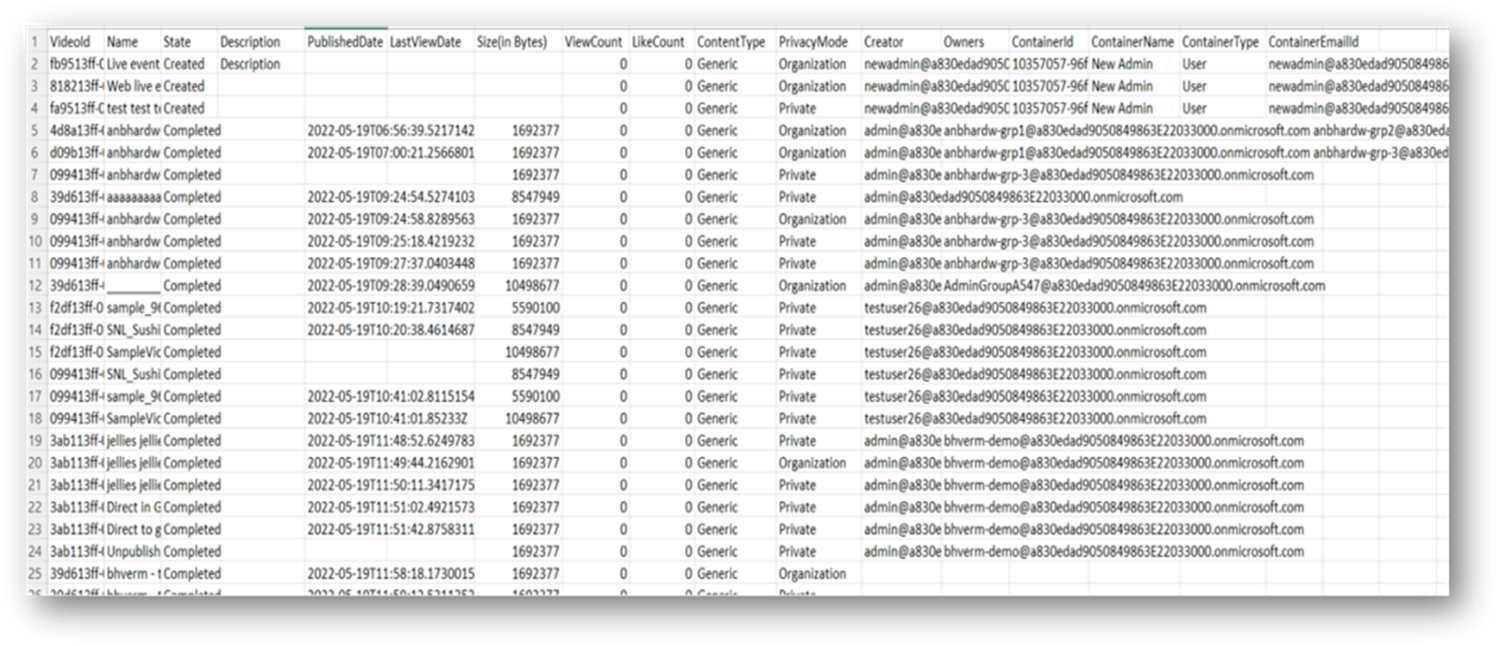Viewport: 1499px width, 646px height.
Task: Select row header number 2
Action: 35,64
